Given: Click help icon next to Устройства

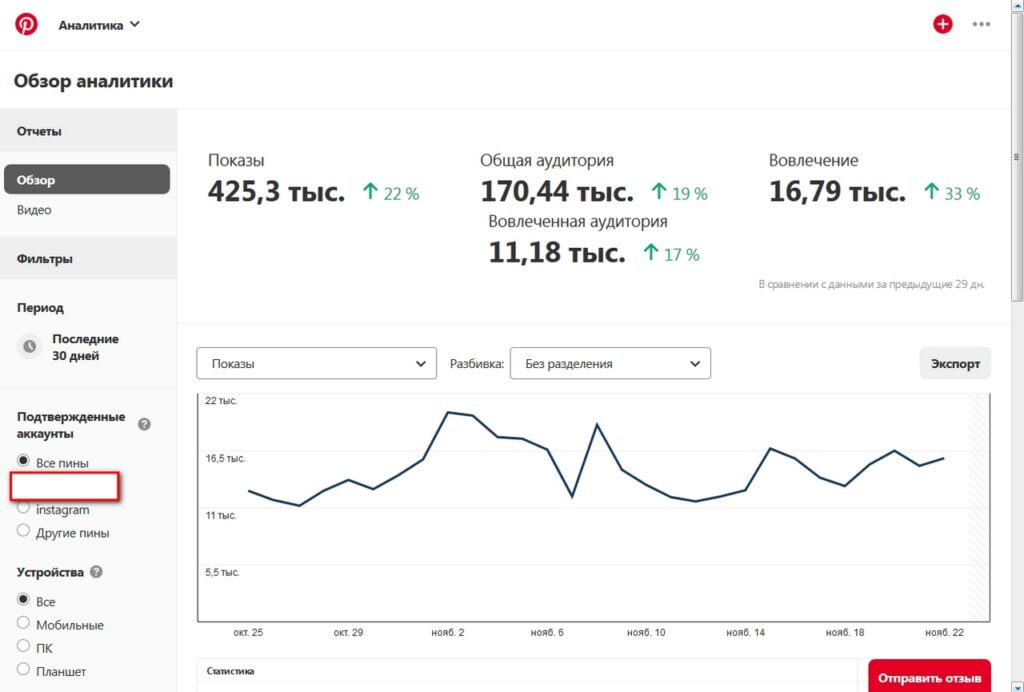Looking at the screenshot, I should 96,572.
